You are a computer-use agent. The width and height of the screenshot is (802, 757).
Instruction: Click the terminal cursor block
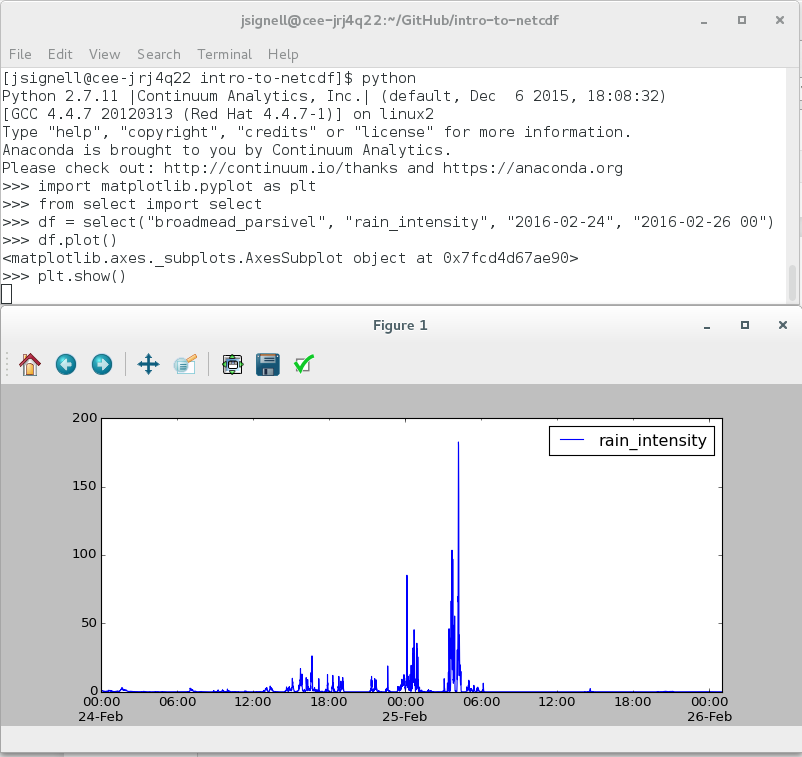point(7,294)
